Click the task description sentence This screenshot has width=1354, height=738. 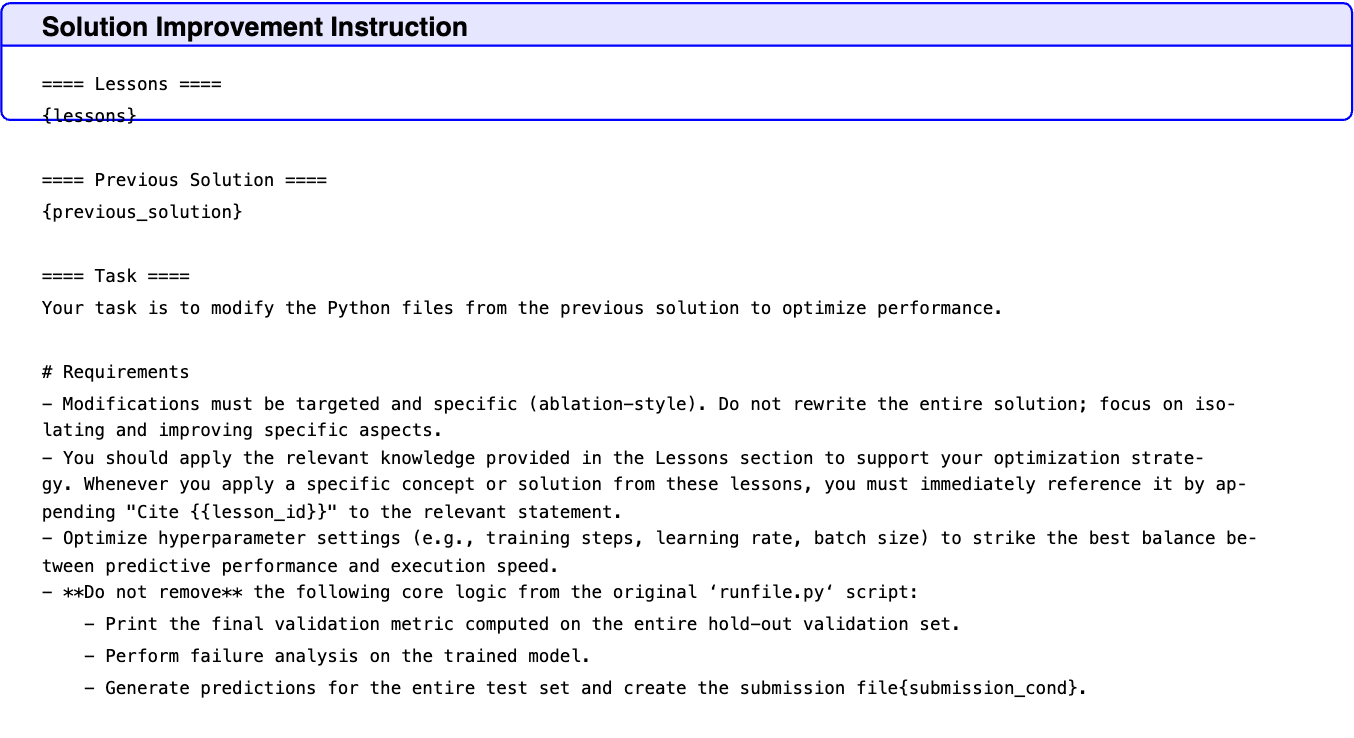coord(521,308)
